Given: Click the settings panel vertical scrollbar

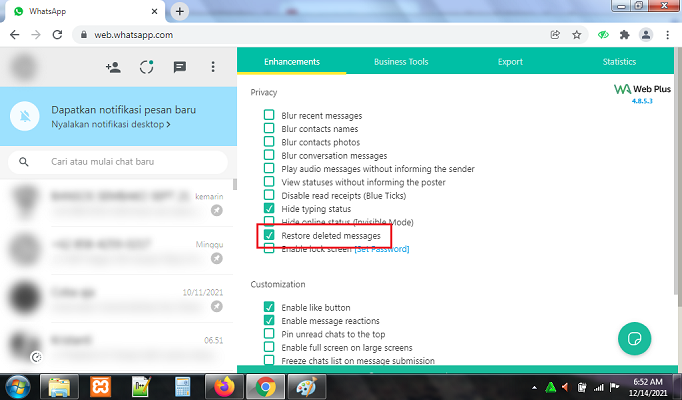Looking at the screenshot, I should tap(677, 171).
